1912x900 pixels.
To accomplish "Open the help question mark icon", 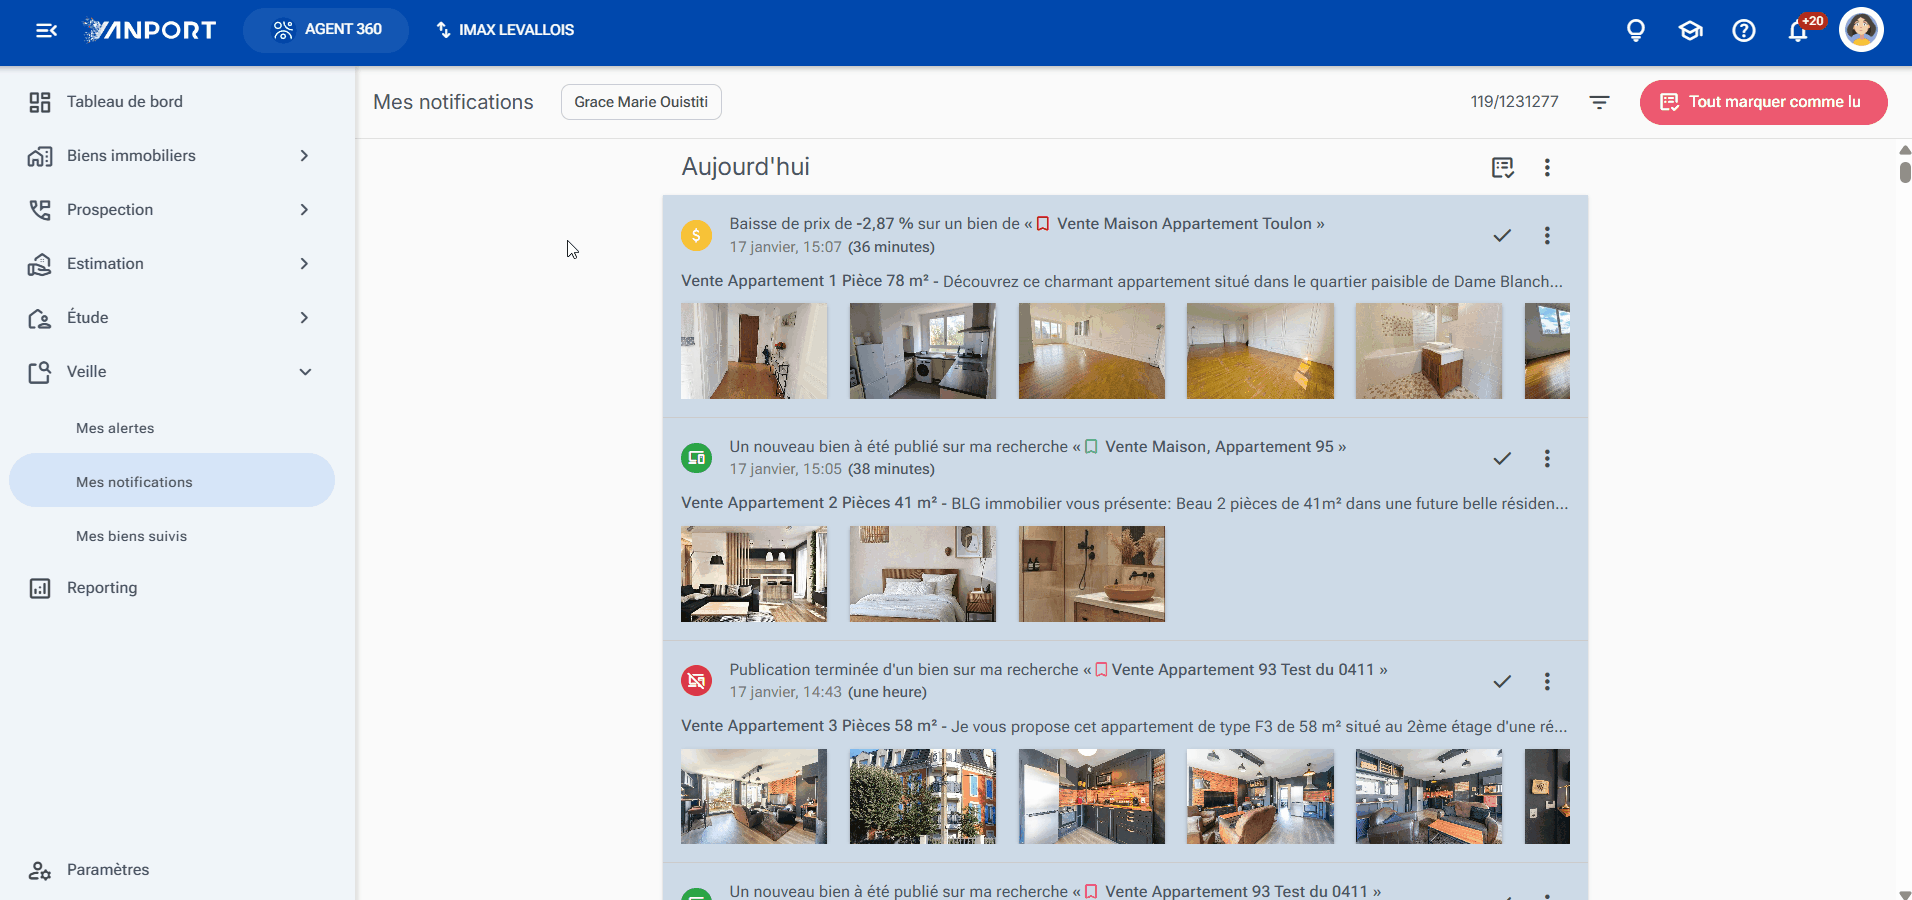I will (1744, 30).
